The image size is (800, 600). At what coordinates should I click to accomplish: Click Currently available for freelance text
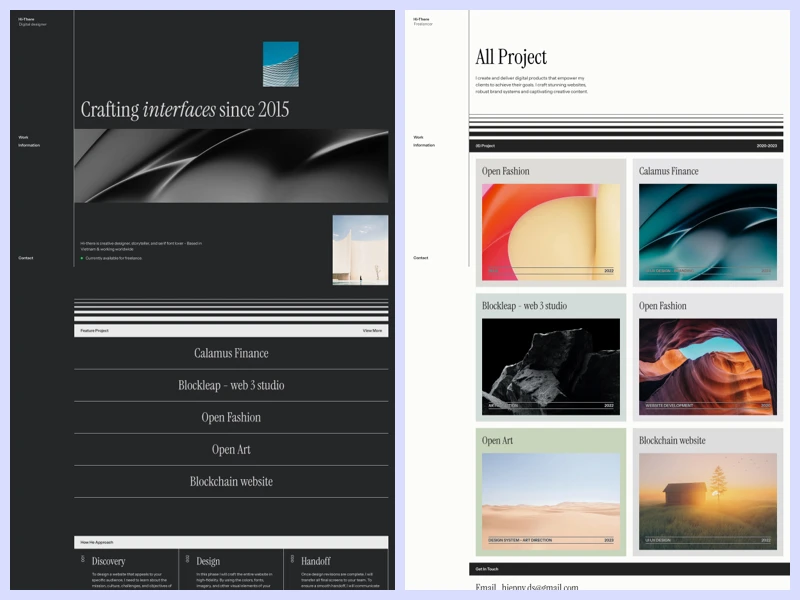(114, 258)
